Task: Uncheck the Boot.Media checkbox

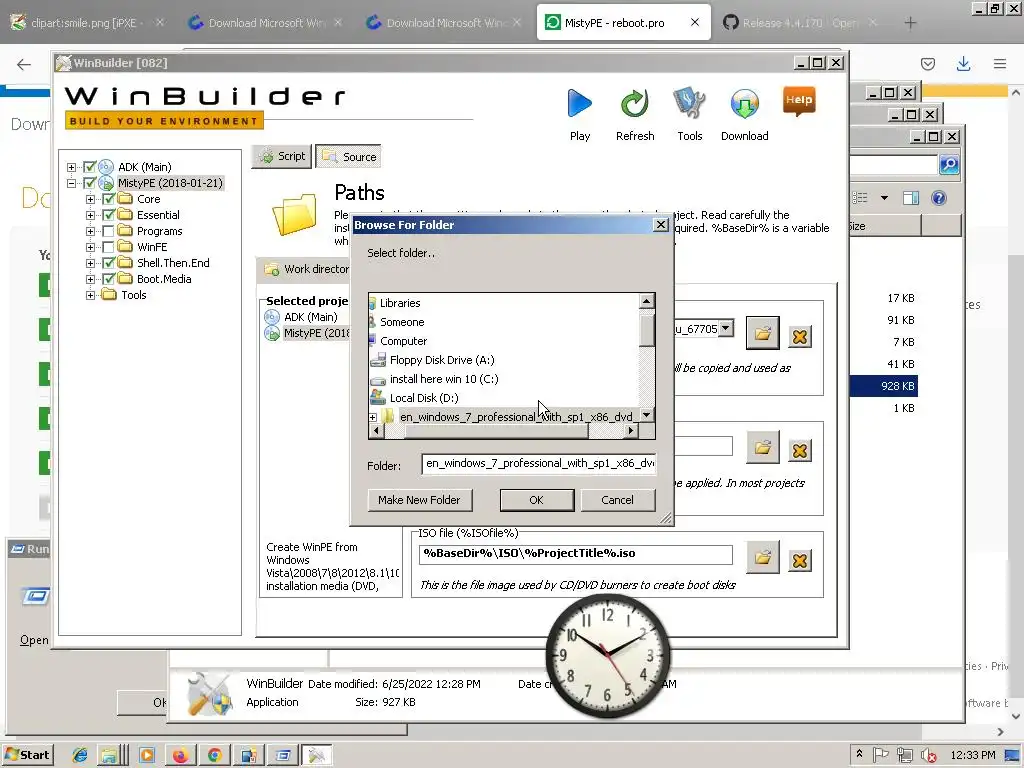Action: pyautogui.click(x=108, y=279)
